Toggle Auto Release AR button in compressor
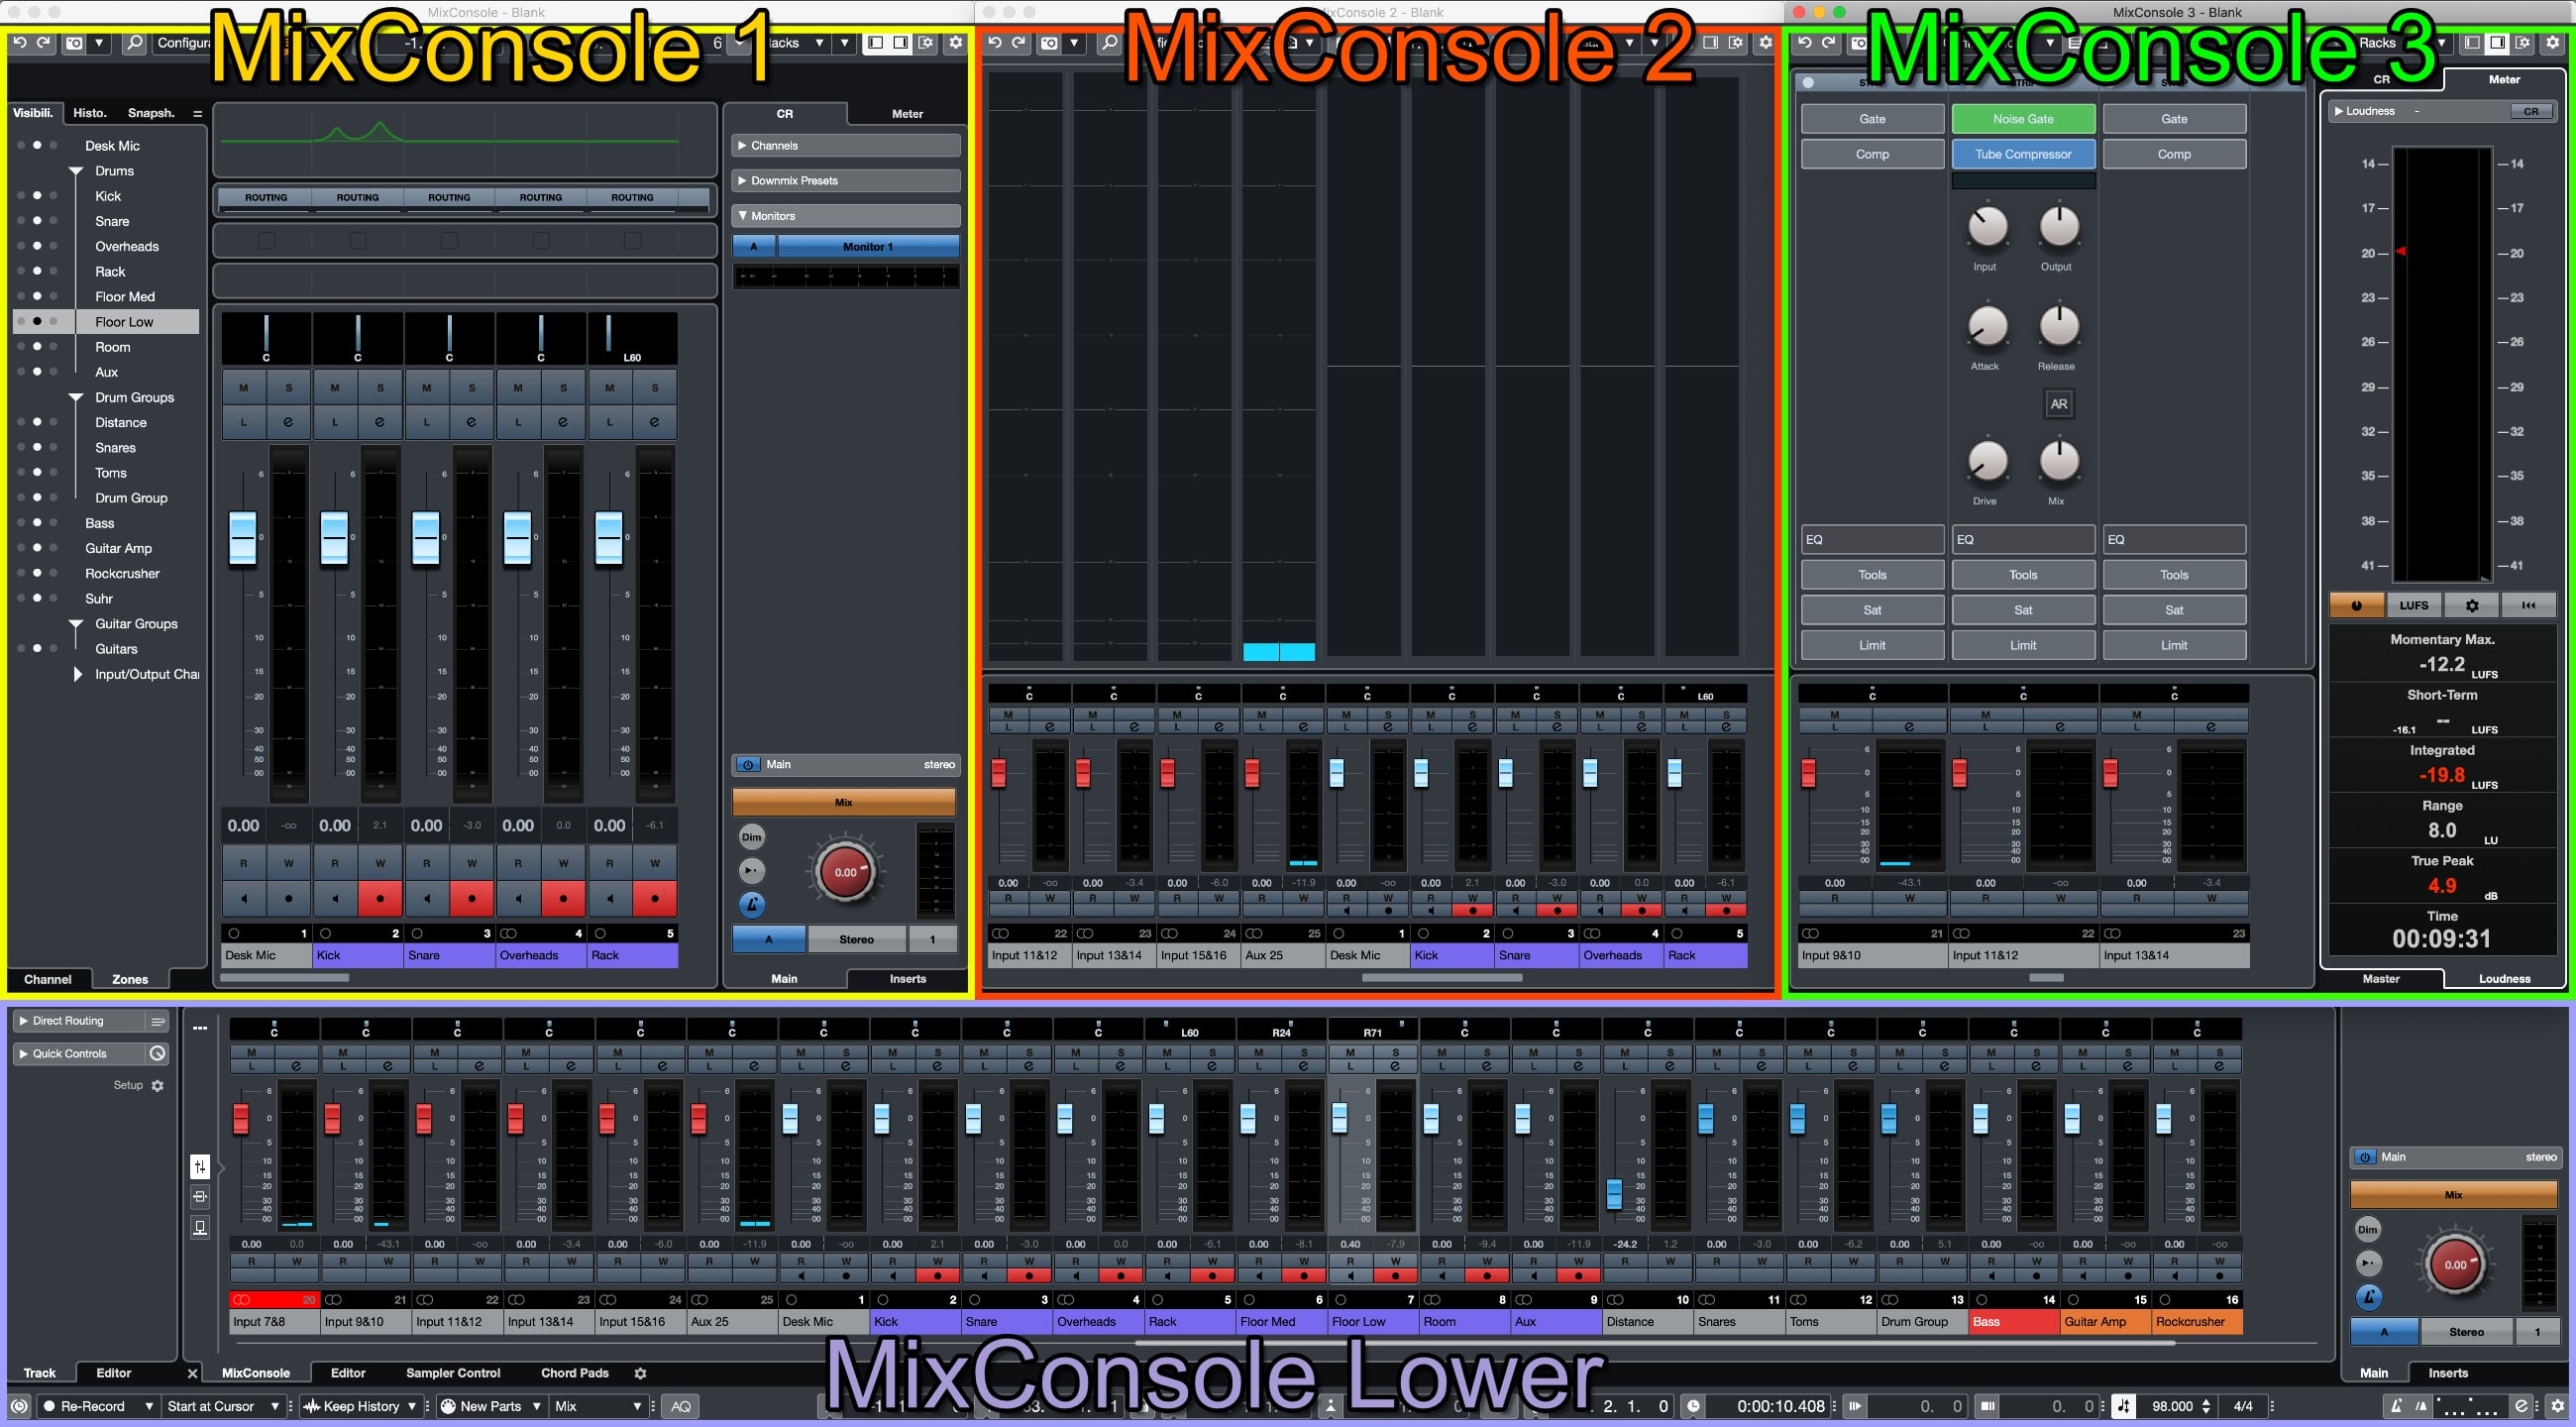Image resolution: width=2576 pixels, height=1427 pixels. (2058, 404)
